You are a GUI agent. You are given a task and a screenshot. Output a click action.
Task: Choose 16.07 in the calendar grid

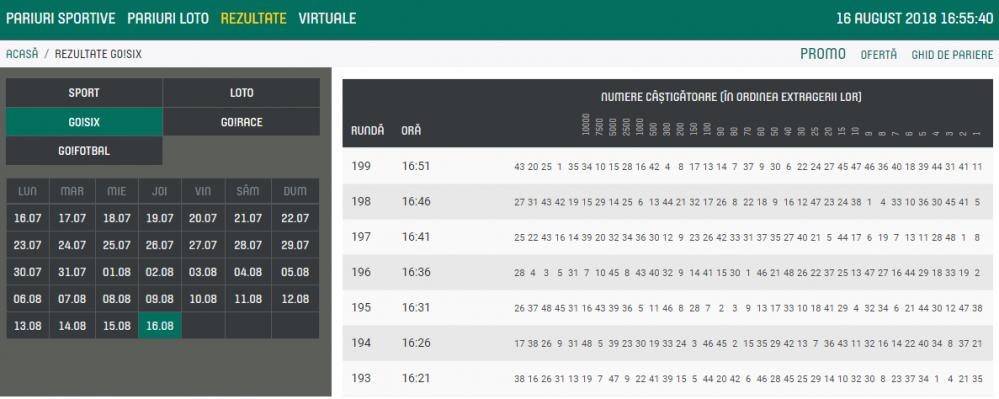click(x=27, y=218)
